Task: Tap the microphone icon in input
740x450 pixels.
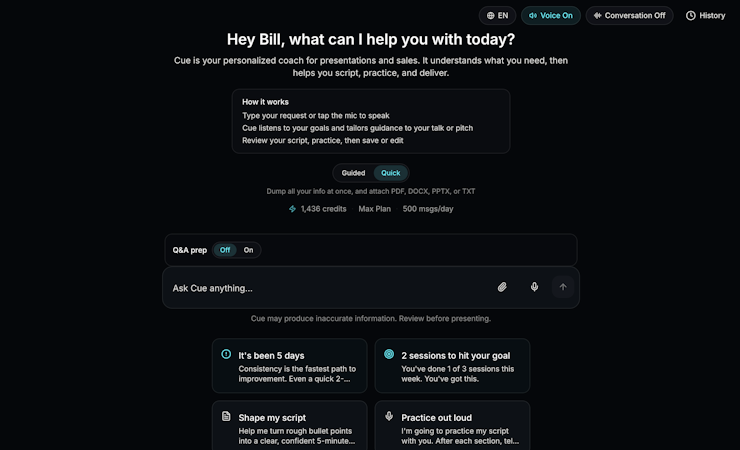Action: coord(534,287)
